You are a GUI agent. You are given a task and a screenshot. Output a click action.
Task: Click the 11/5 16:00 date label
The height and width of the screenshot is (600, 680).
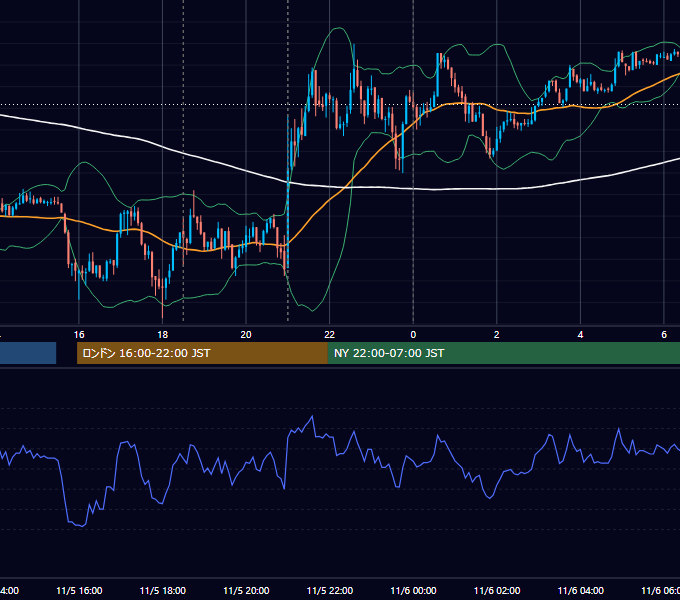click(79, 590)
